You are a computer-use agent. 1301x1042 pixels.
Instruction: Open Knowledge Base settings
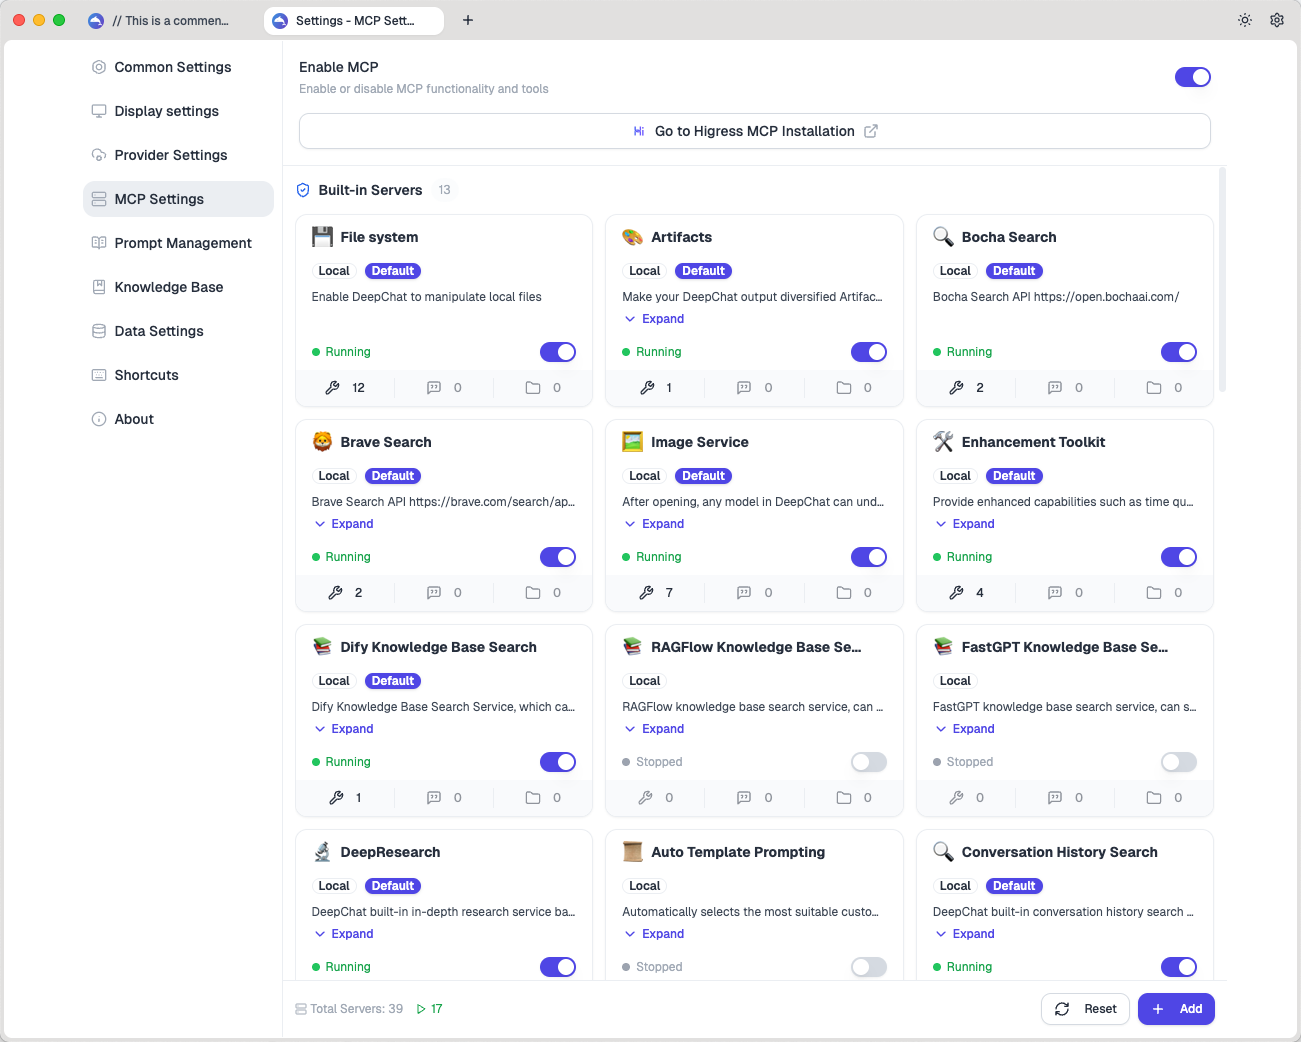pyautogui.click(x=178, y=287)
